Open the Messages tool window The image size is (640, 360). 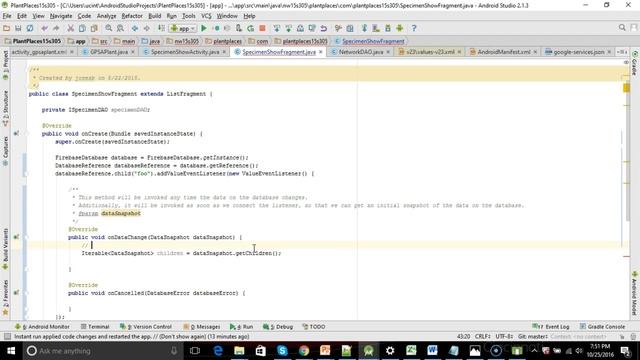click(x=202, y=327)
